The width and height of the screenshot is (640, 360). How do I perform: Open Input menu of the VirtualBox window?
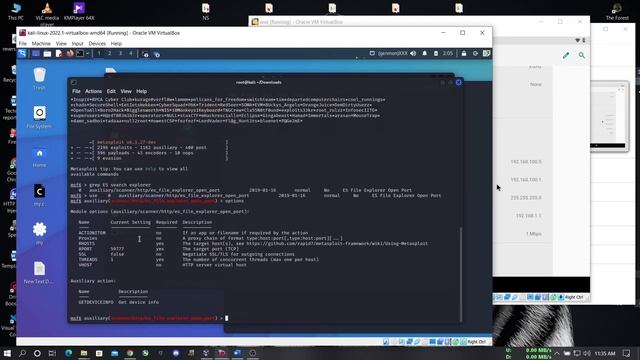pyautogui.click(x=78, y=44)
